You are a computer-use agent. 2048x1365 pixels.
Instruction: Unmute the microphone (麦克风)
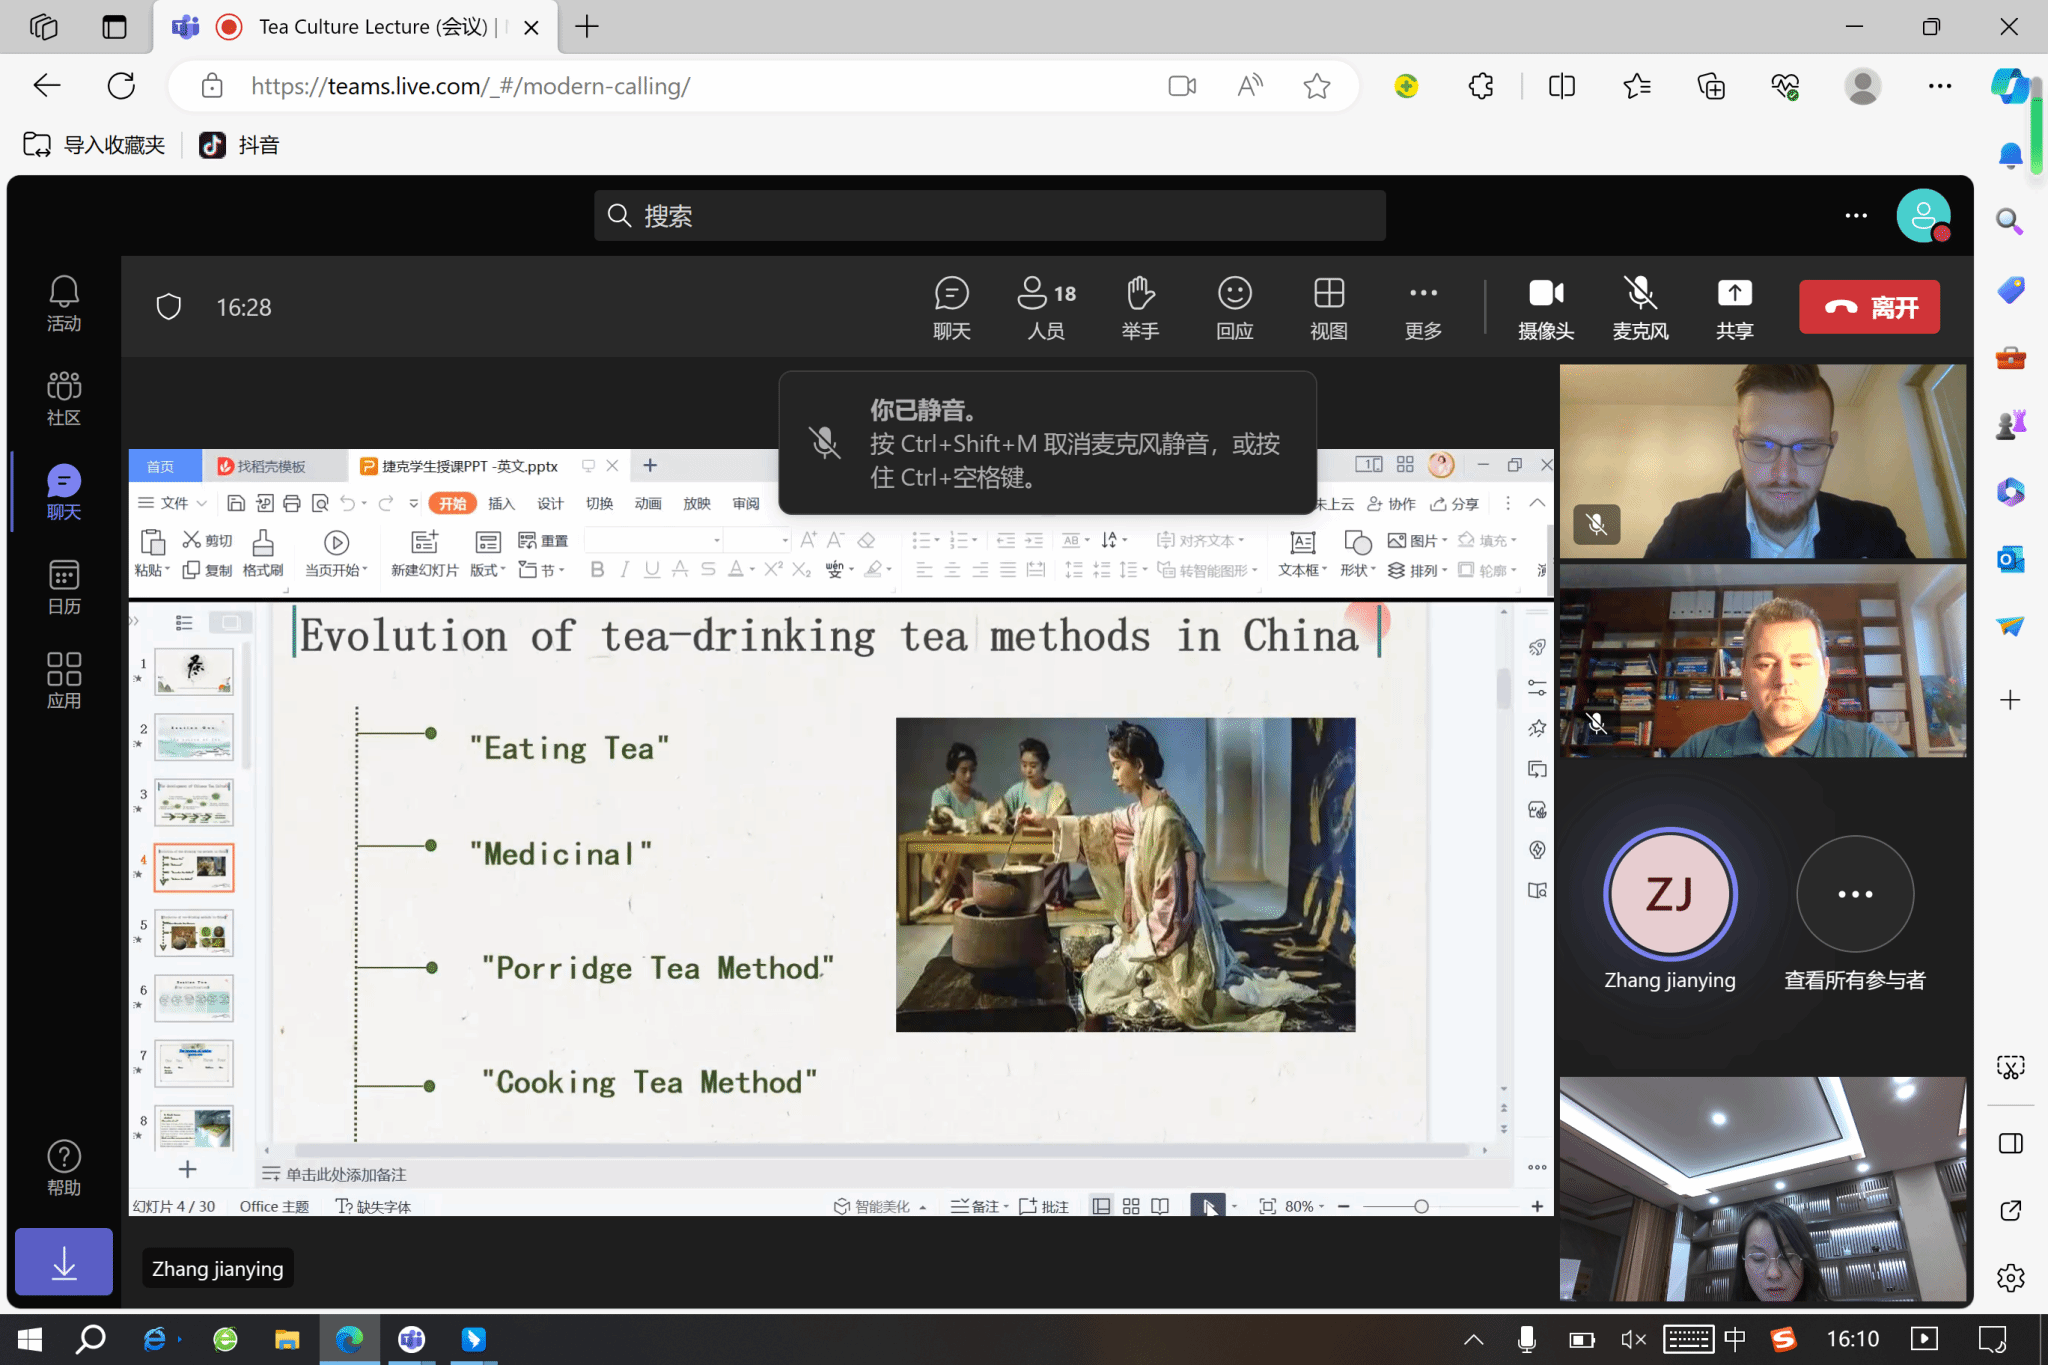(1640, 307)
